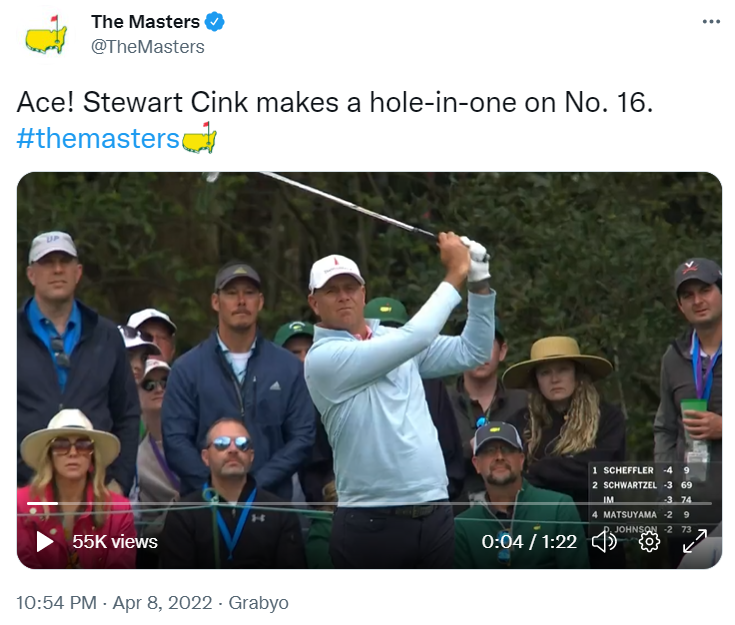Viewport: 735px width, 625px height.
Task: Go to @TheMasters handle
Action: (148, 47)
